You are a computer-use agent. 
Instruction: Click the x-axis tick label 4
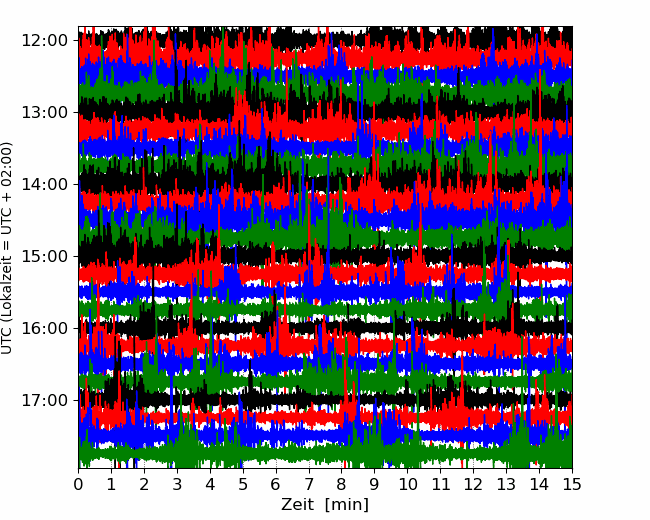pos(210,484)
